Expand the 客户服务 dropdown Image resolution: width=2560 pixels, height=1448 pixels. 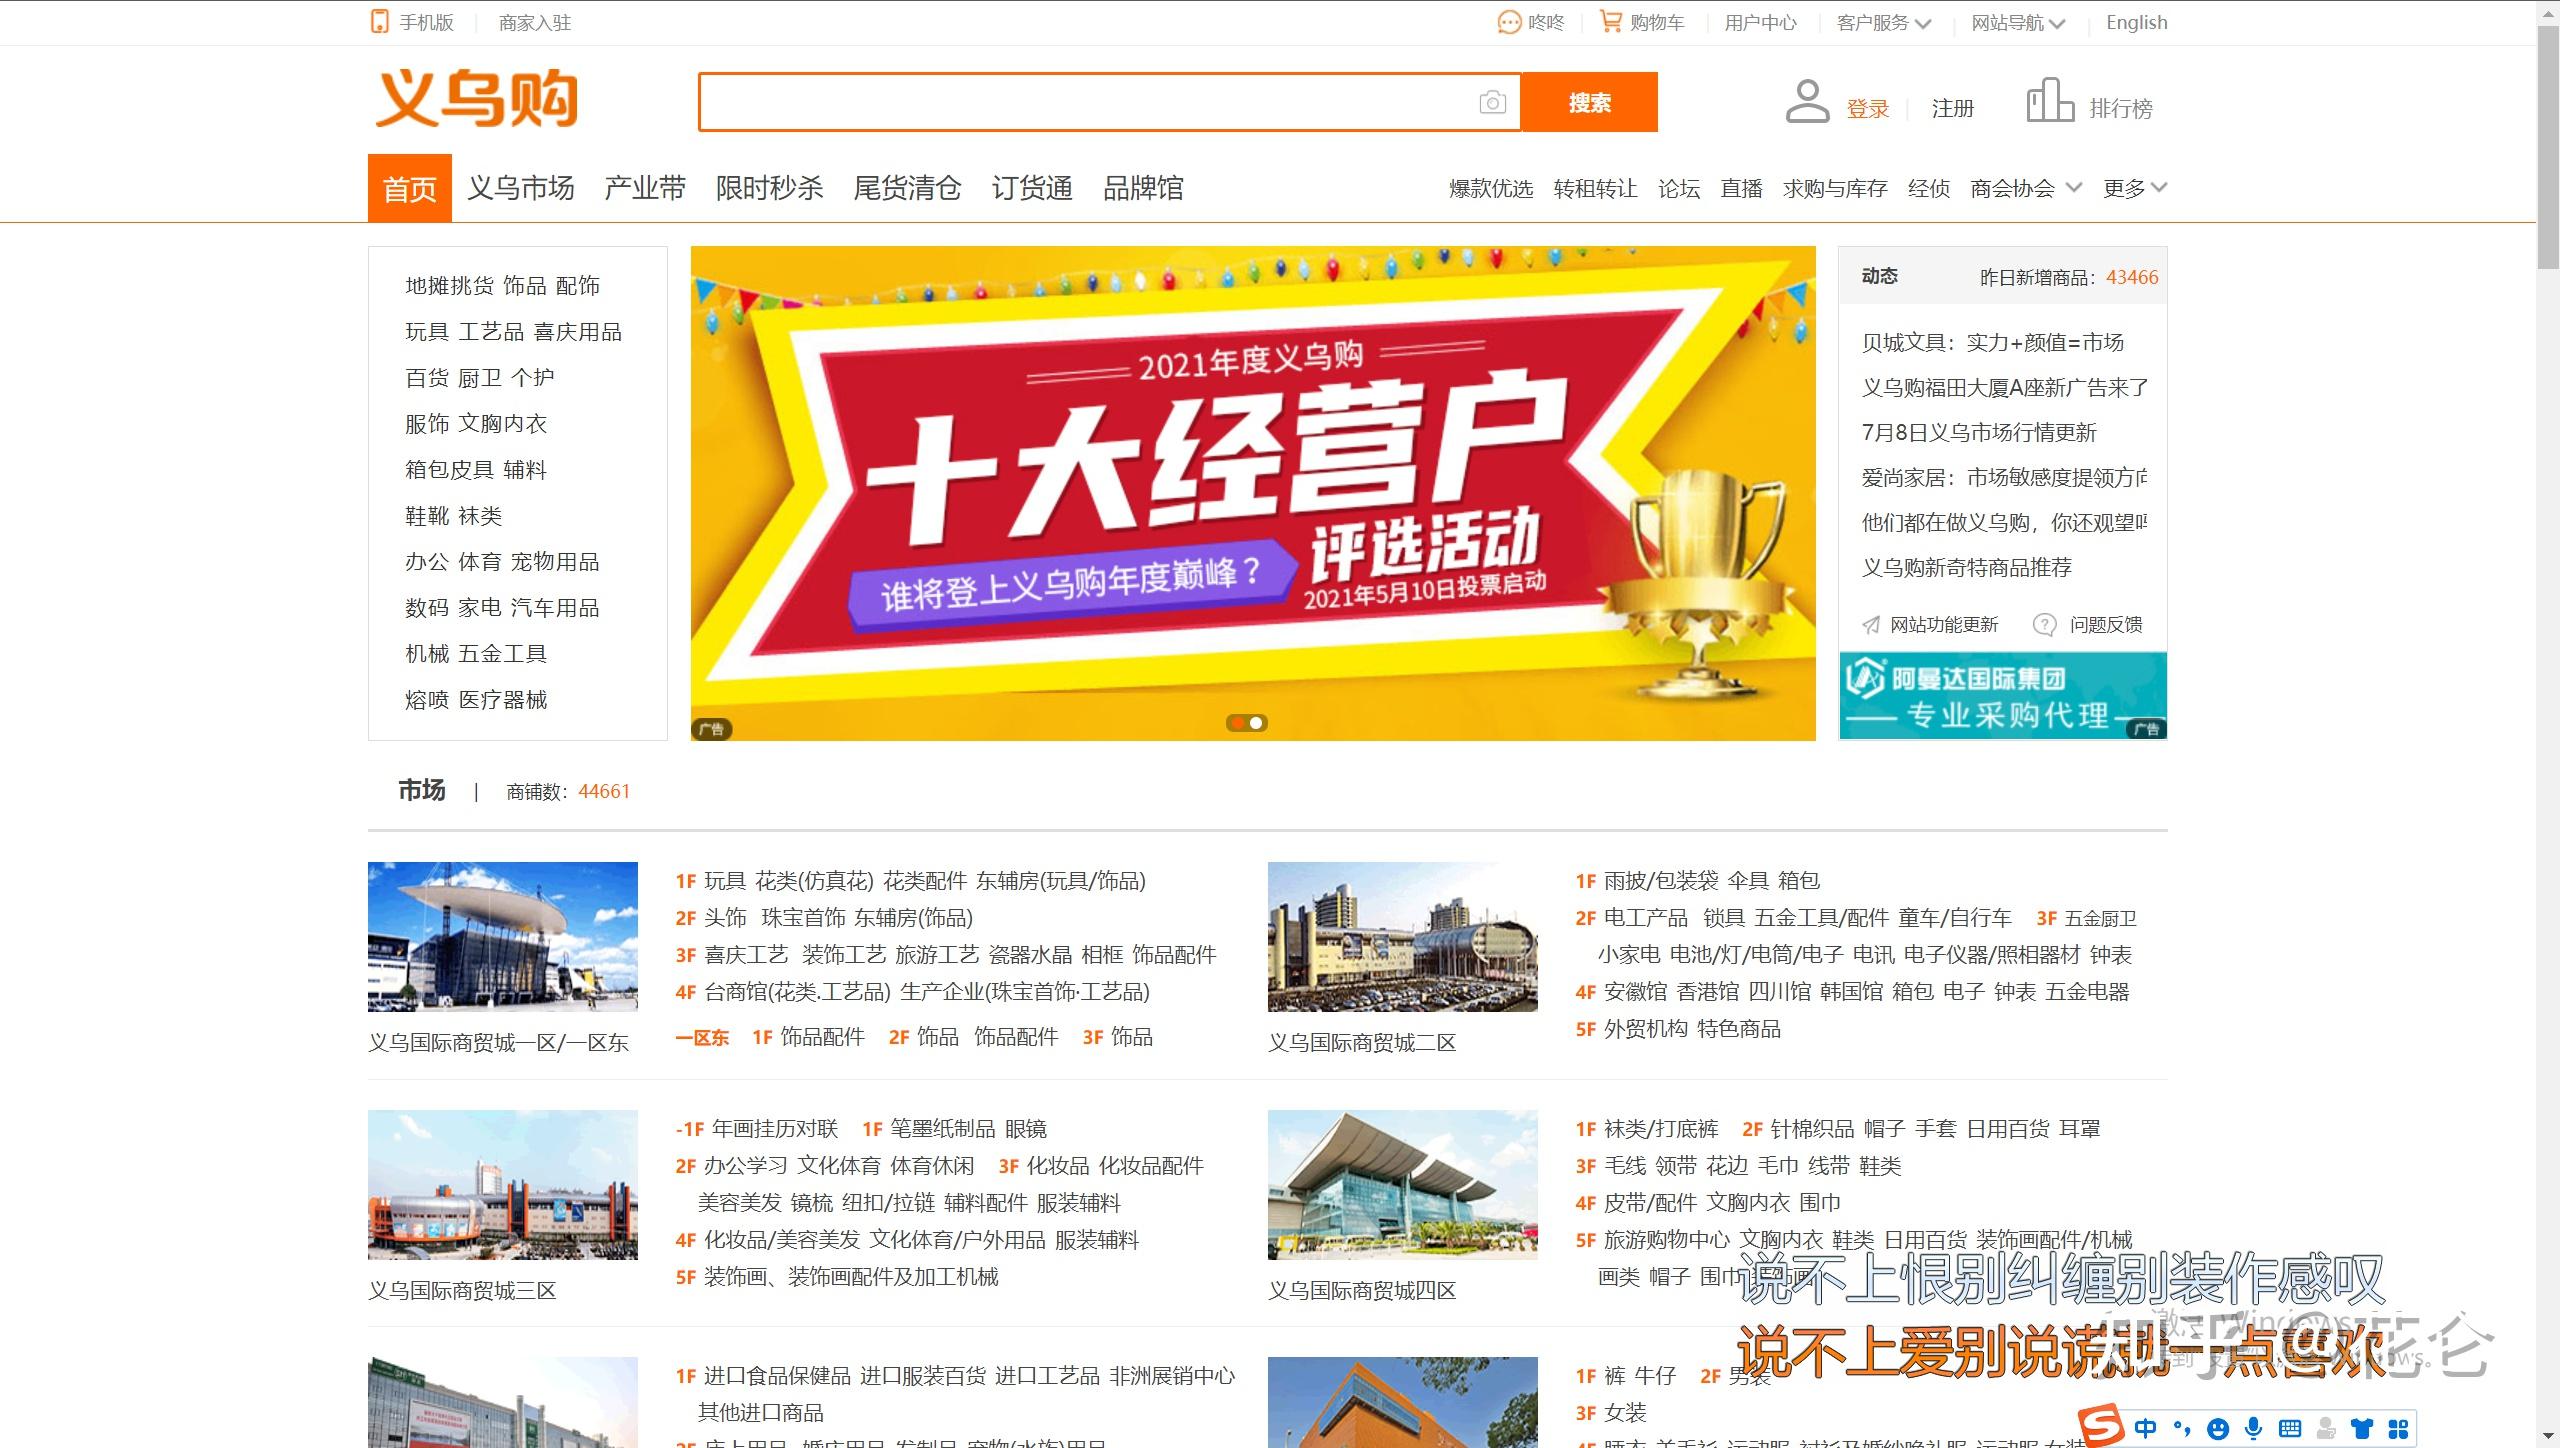click(1884, 22)
